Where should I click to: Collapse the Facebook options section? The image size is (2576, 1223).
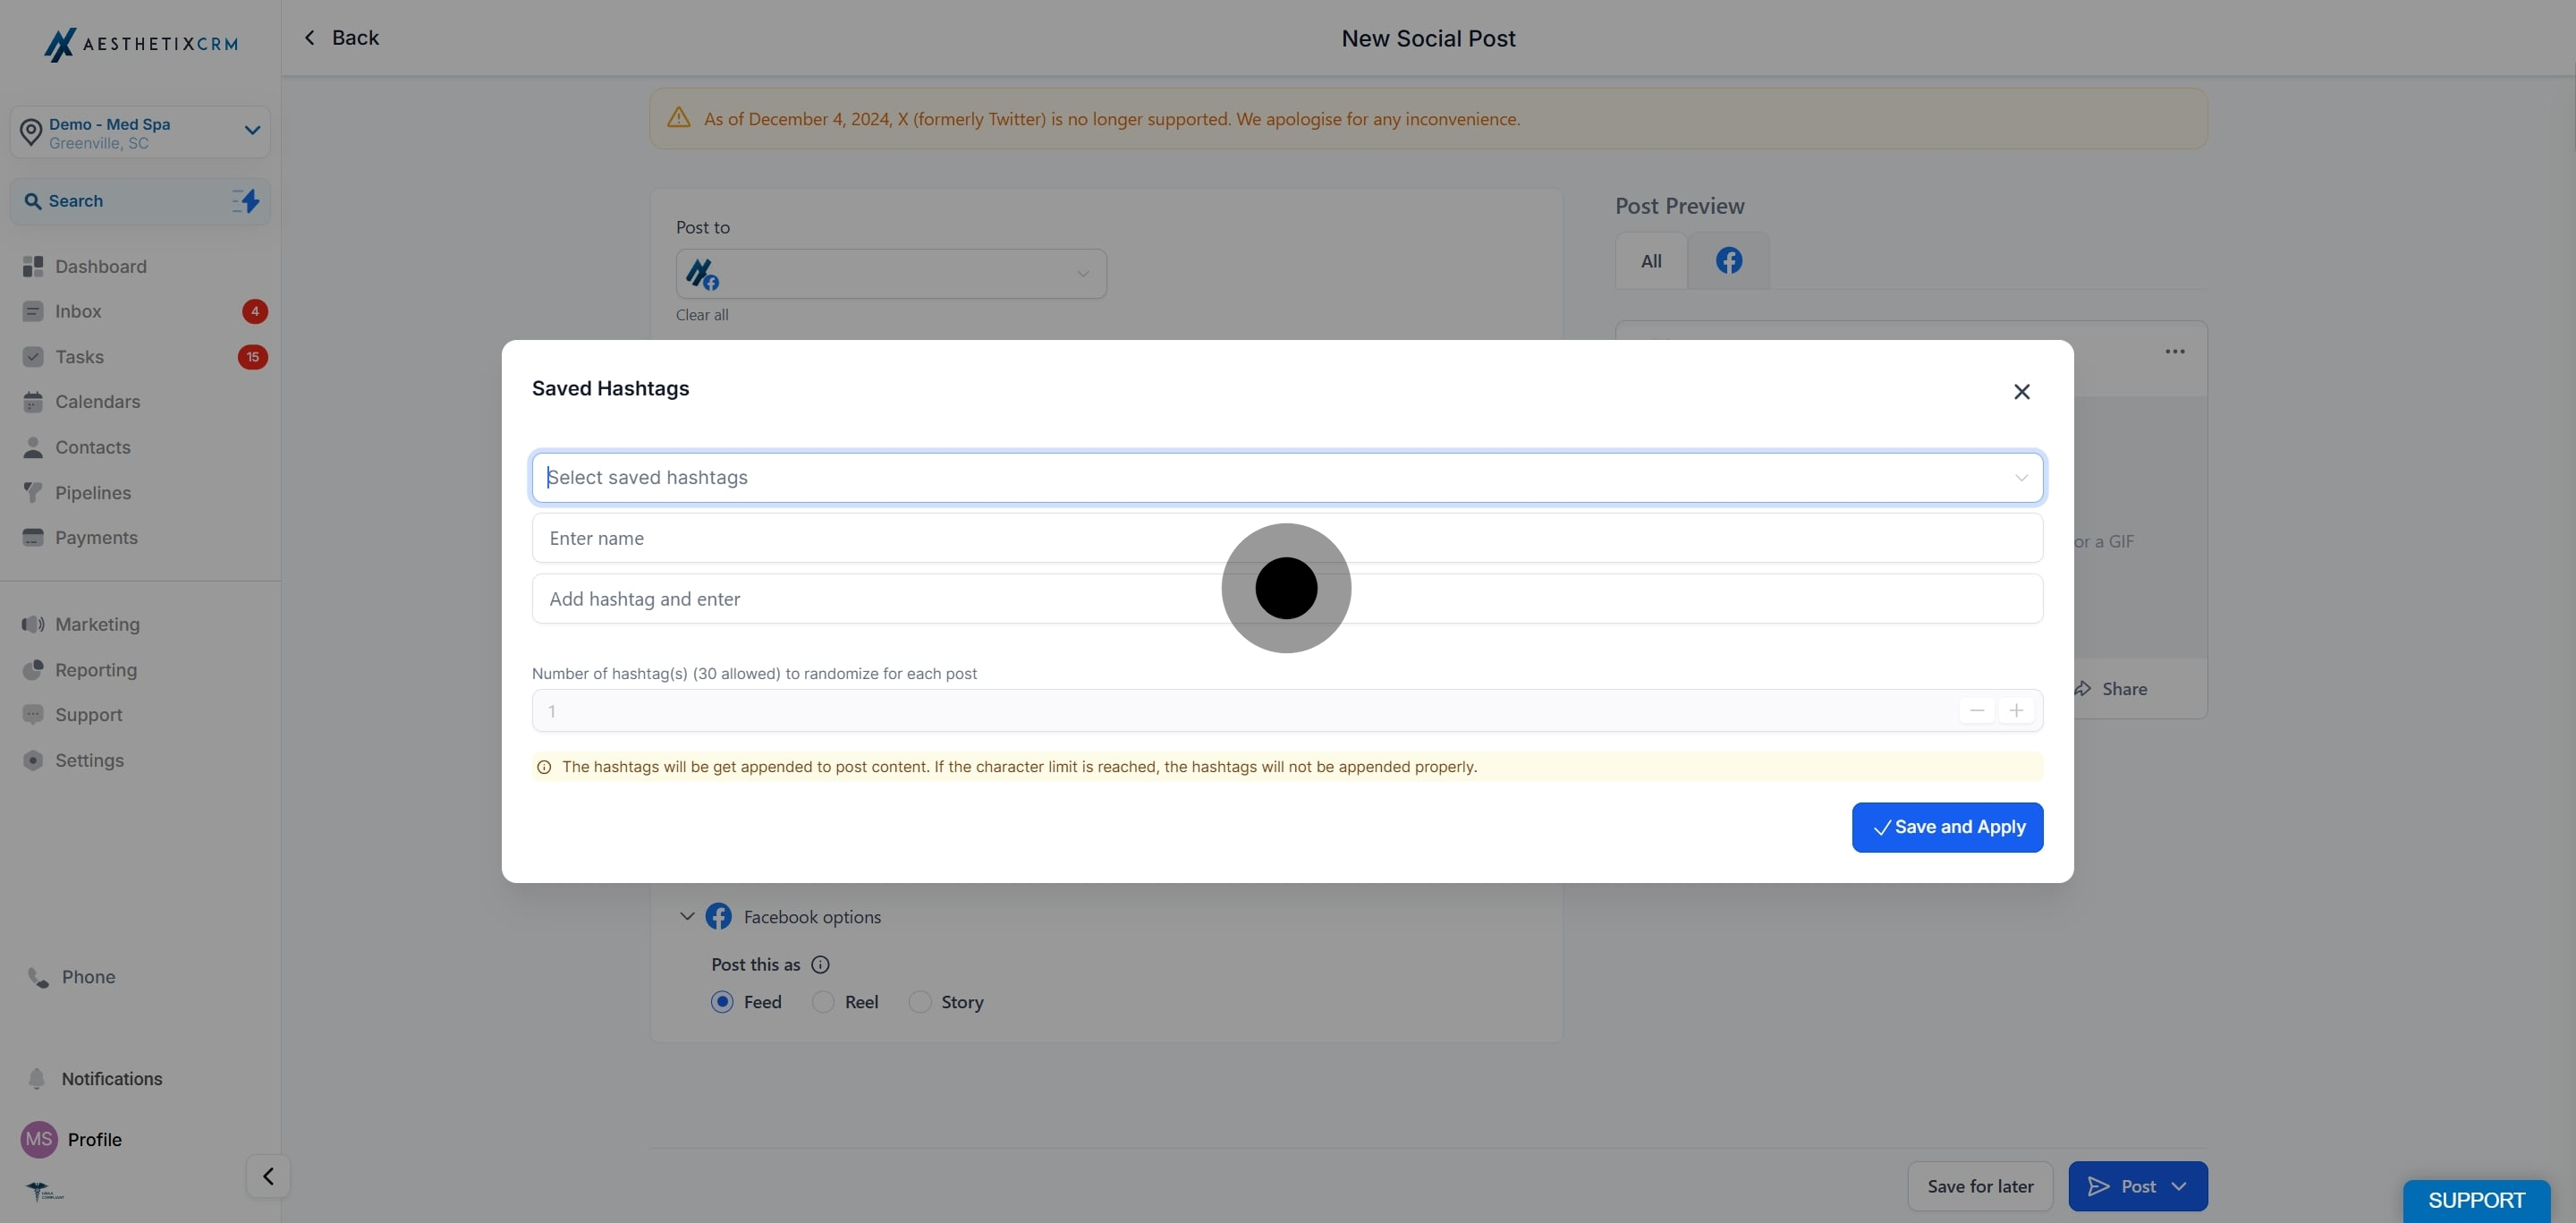tap(687, 916)
